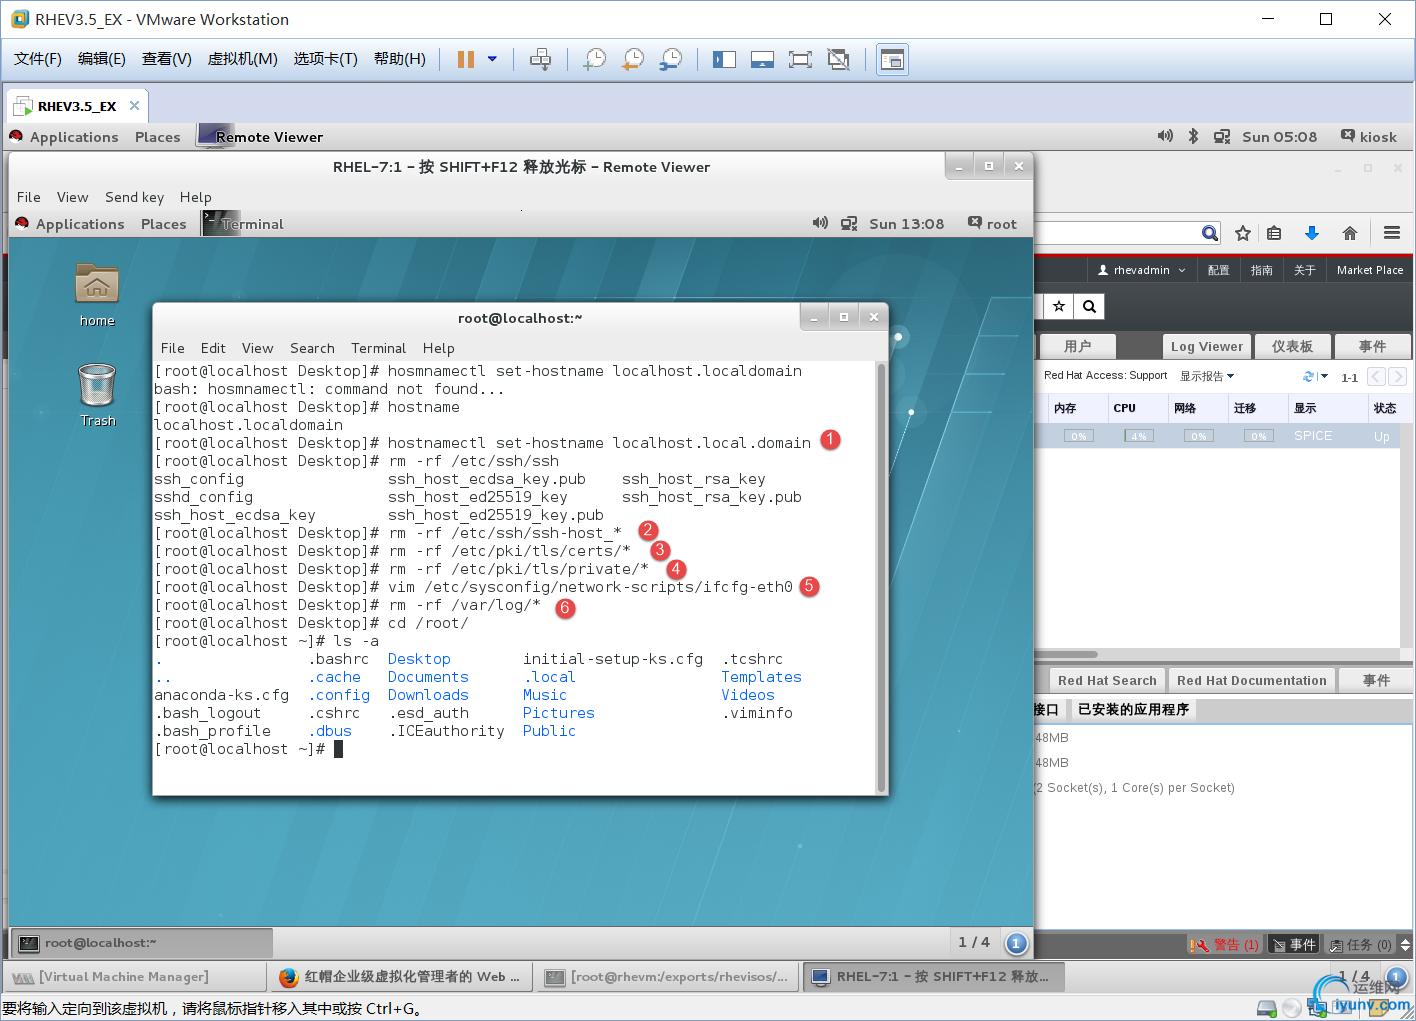Screen dimensions: 1416x1021
Task: Take a VM snapshot
Action: point(595,60)
